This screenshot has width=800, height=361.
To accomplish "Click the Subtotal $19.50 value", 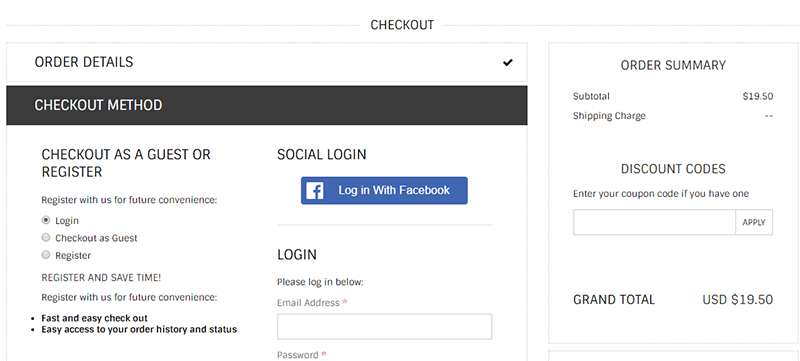I will (x=758, y=96).
